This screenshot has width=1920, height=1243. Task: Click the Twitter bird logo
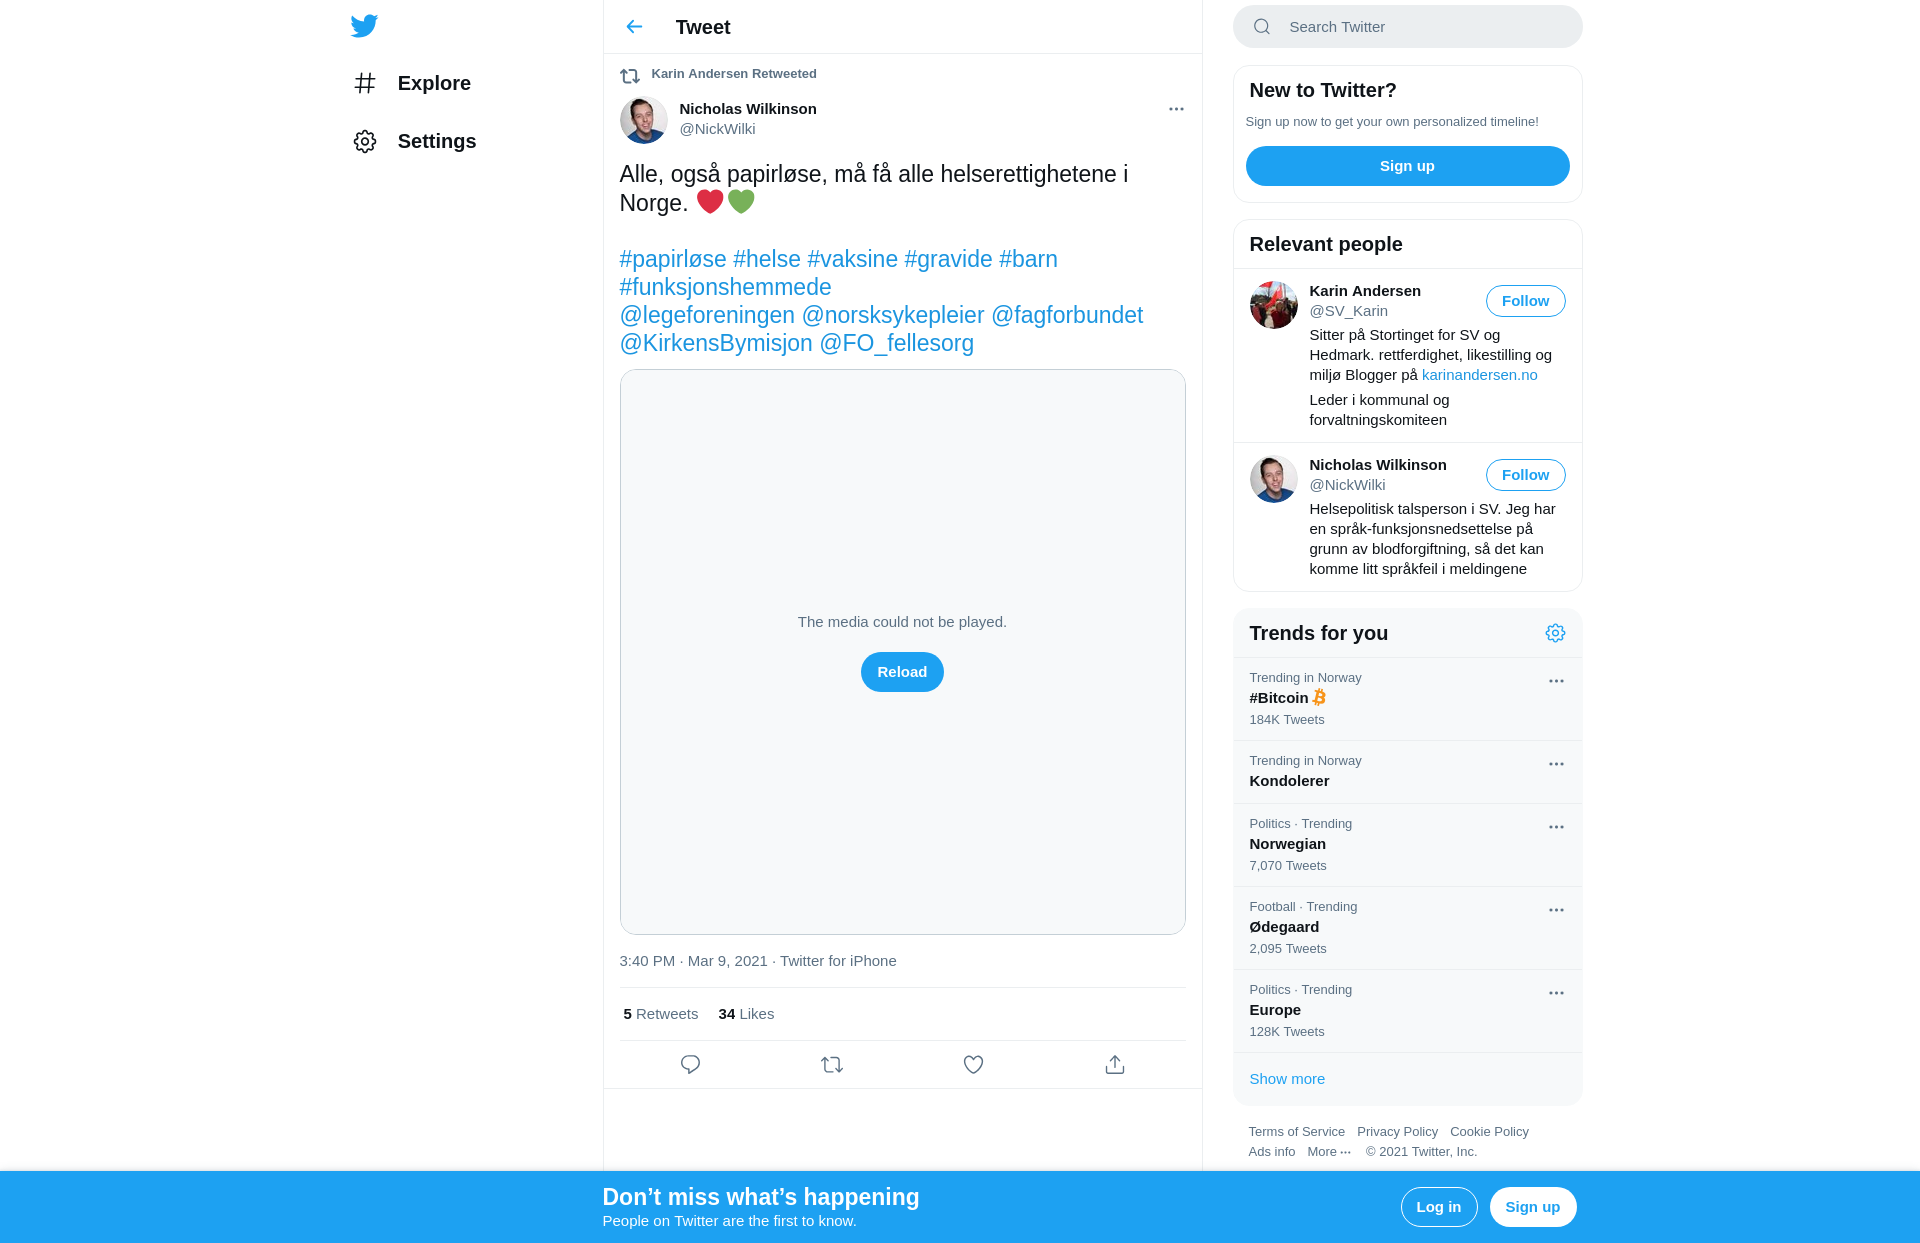click(364, 26)
